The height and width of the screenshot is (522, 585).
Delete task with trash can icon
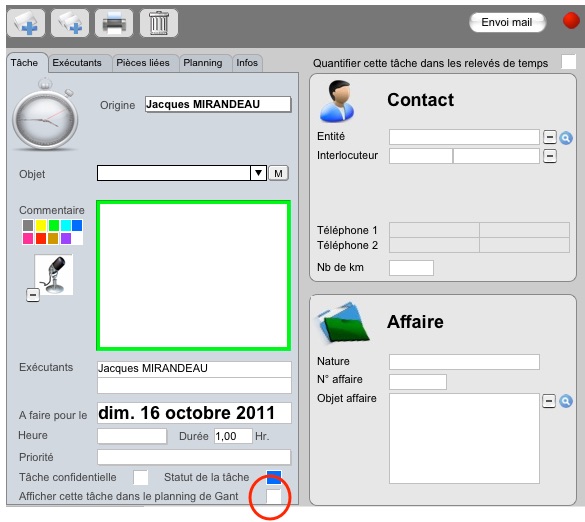point(159,23)
